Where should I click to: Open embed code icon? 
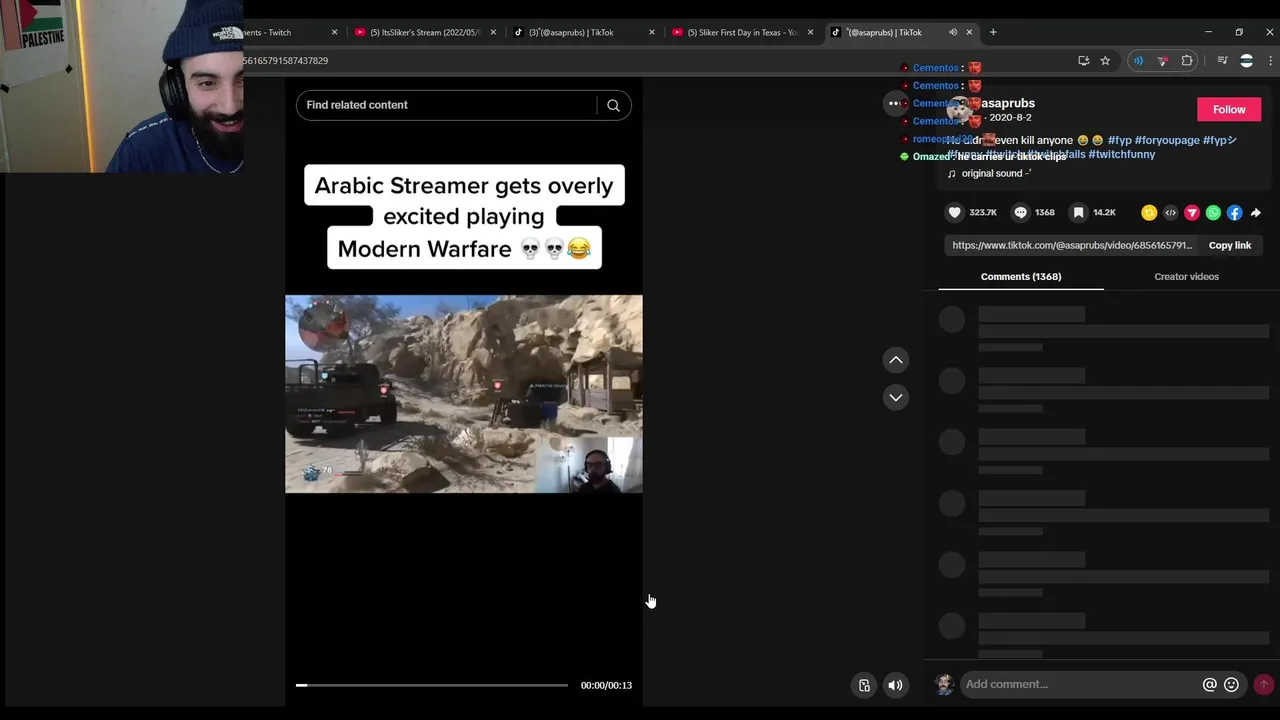[x=1170, y=212]
